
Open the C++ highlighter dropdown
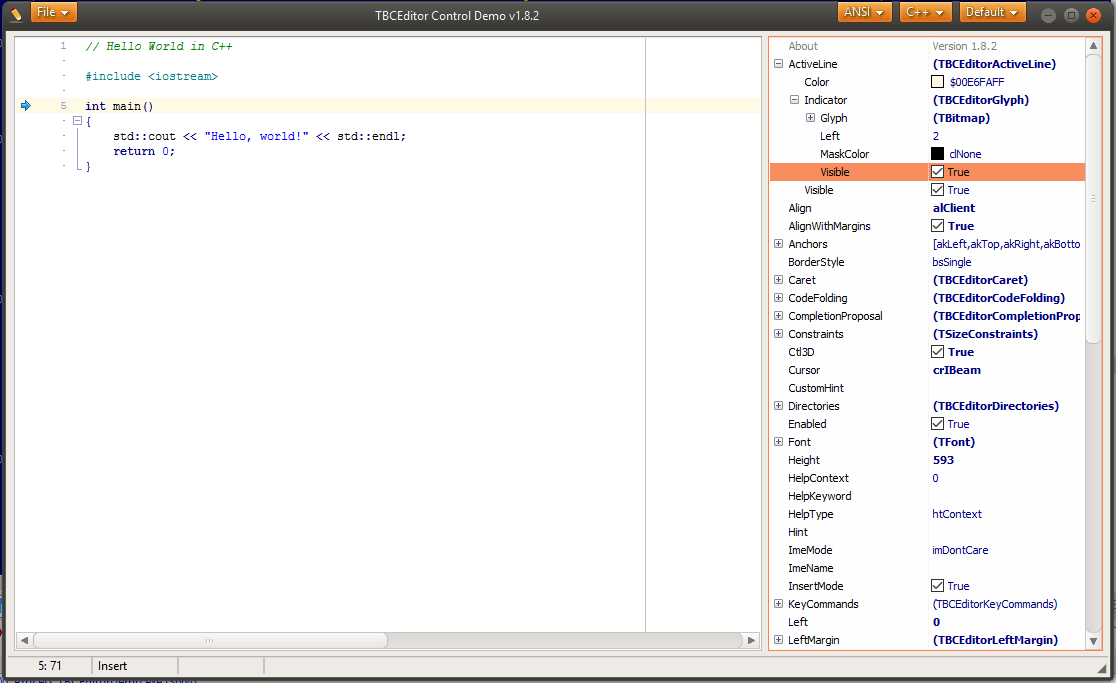coord(925,13)
